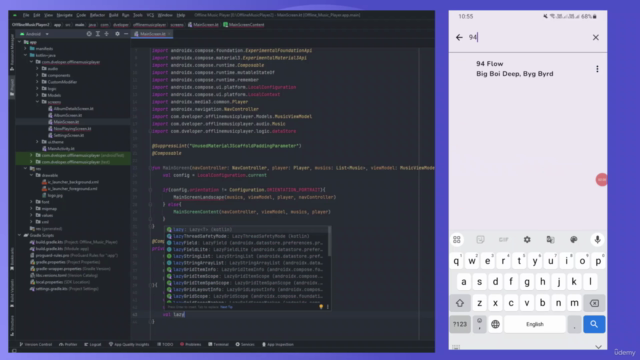Open the Bookmarks side tool window
The width and height of the screenshot is (640, 360).
click(12, 259)
